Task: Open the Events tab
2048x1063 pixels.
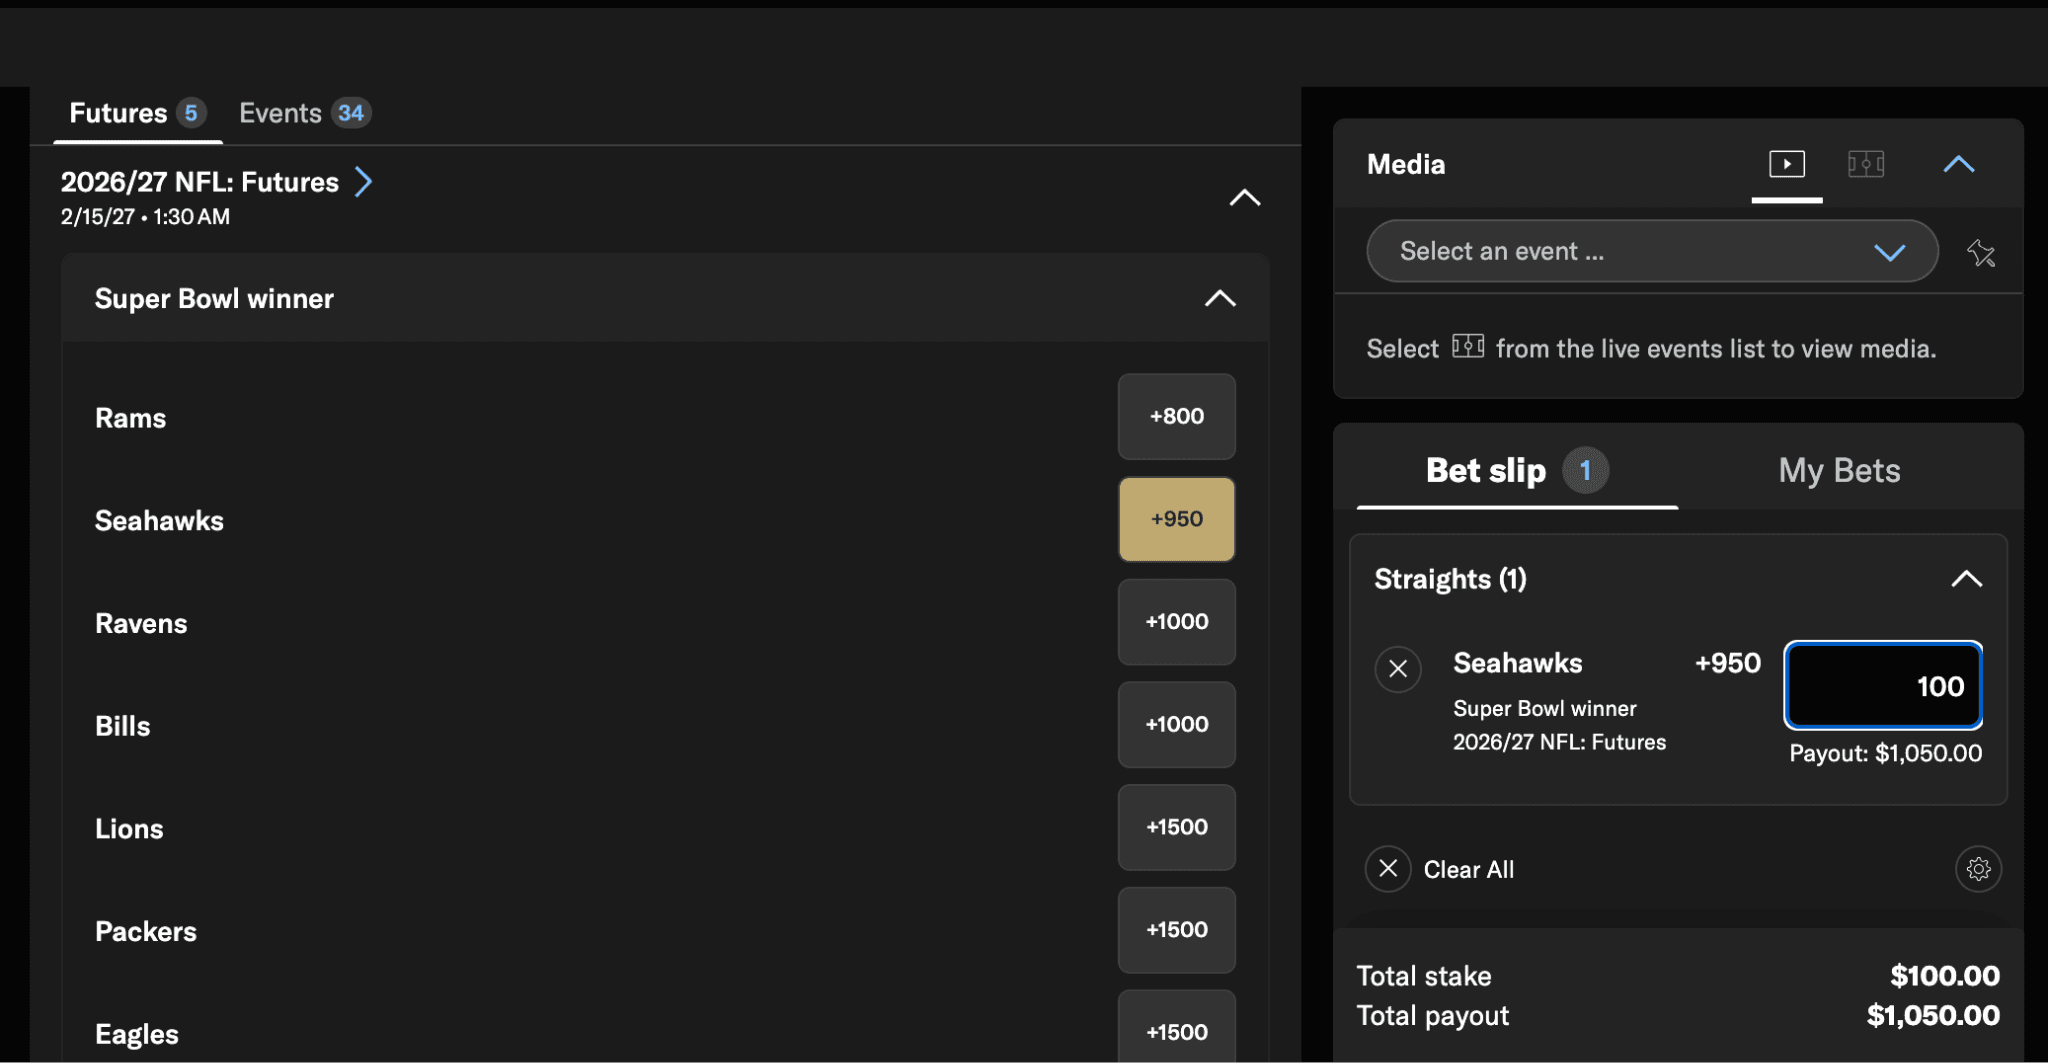Action: point(304,113)
